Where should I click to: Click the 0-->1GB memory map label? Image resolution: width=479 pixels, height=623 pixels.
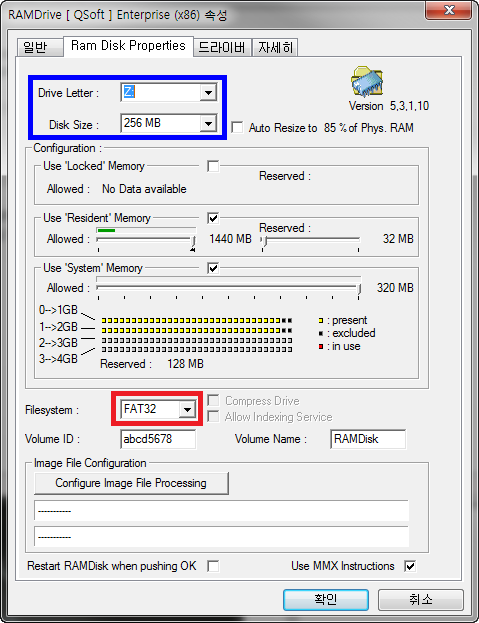click(58, 310)
